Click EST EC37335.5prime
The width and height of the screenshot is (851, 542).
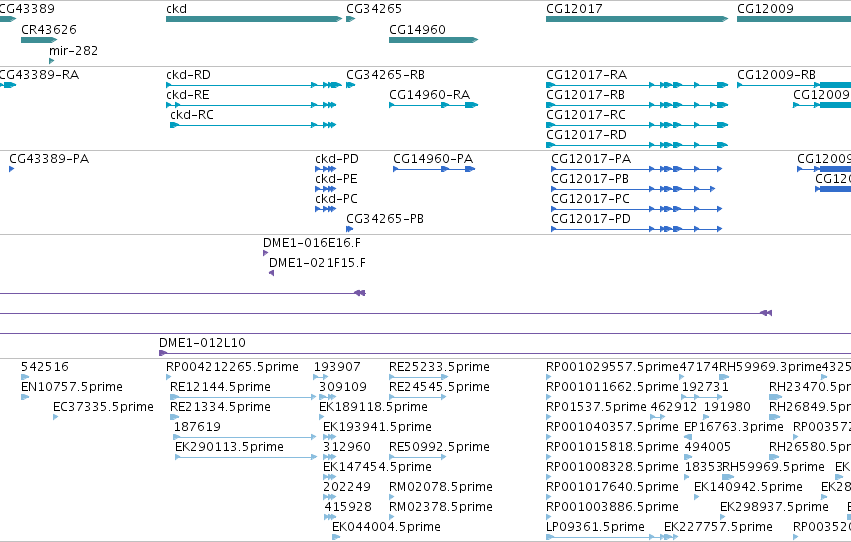[55, 417]
